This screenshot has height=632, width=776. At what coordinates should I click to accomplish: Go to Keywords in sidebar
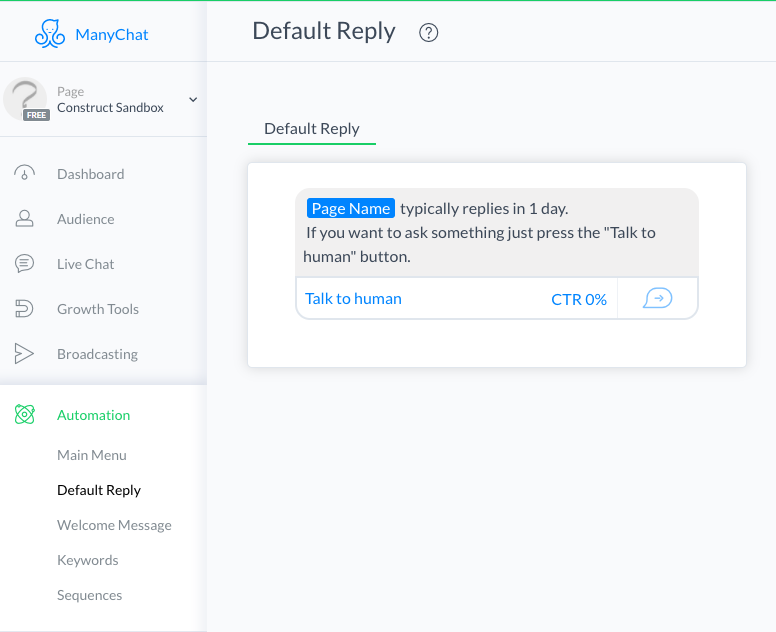point(88,560)
